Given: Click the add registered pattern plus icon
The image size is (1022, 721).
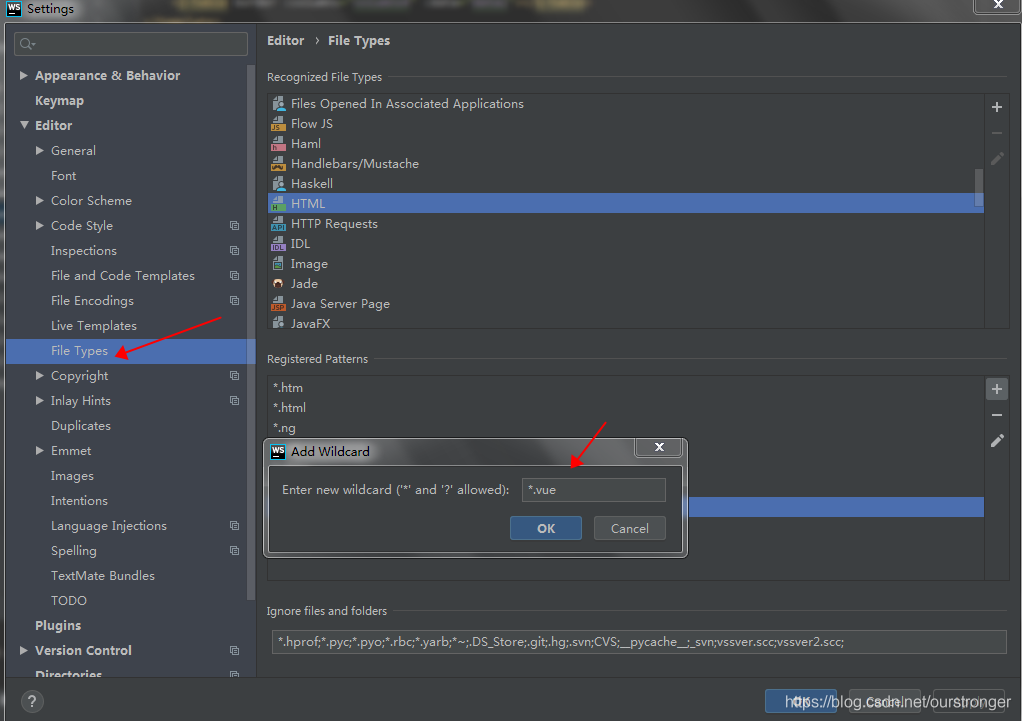Looking at the screenshot, I should coord(997,389).
